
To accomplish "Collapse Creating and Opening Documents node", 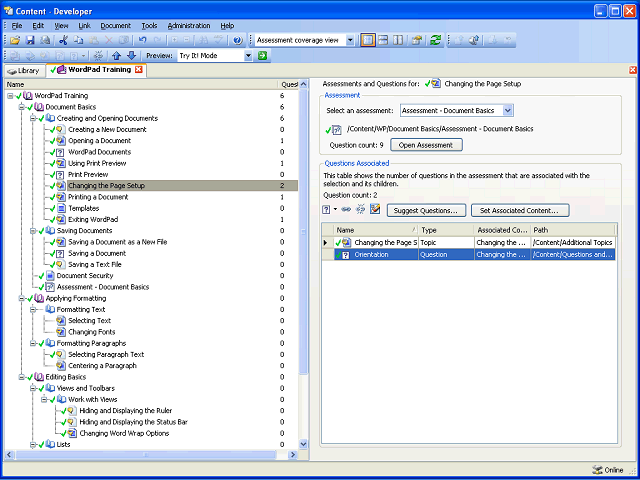I will 33,118.
